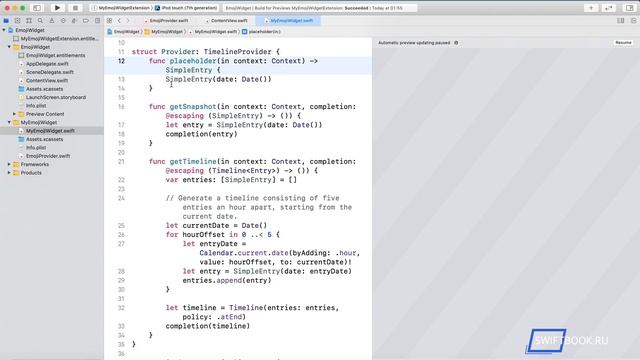Open the Symbol navigator
This screenshot has height=360, width=640.
point(29,20)
